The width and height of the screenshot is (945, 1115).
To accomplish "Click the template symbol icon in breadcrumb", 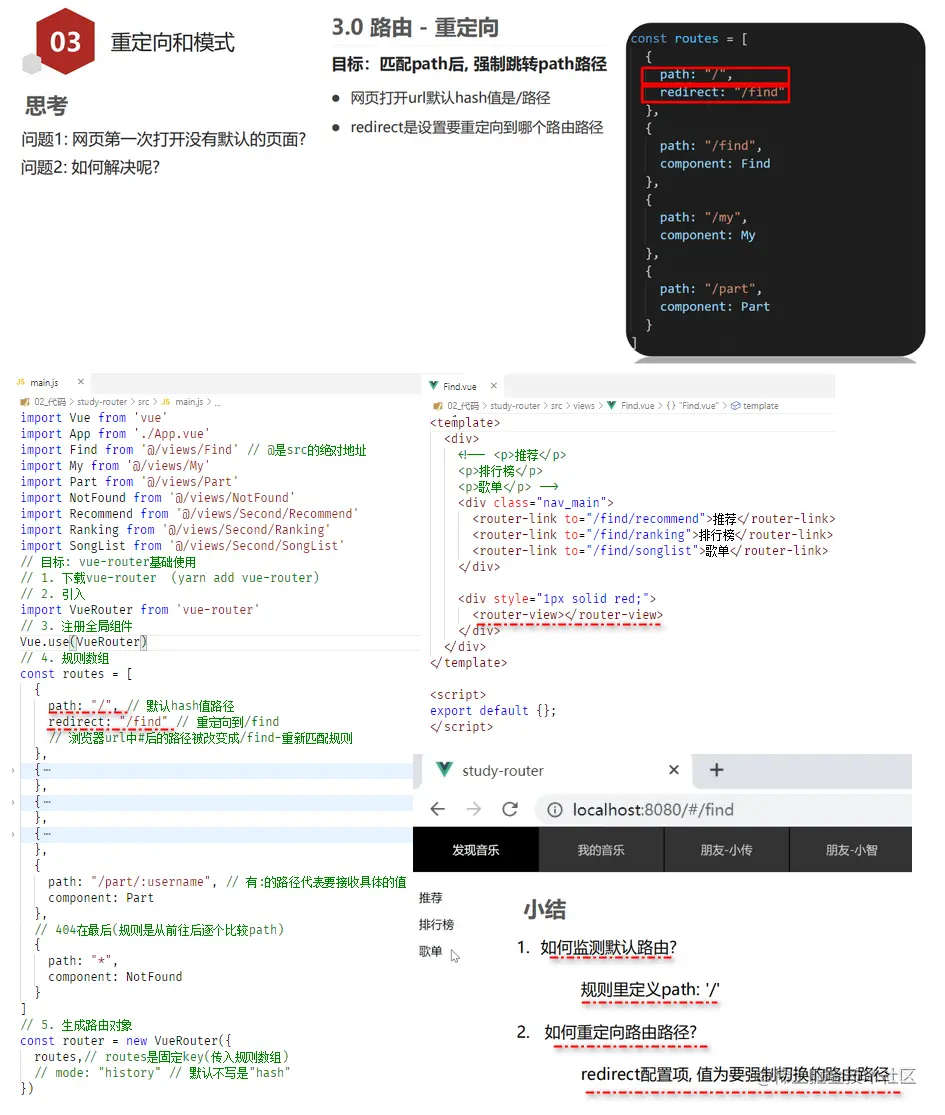I will (735, 406).
